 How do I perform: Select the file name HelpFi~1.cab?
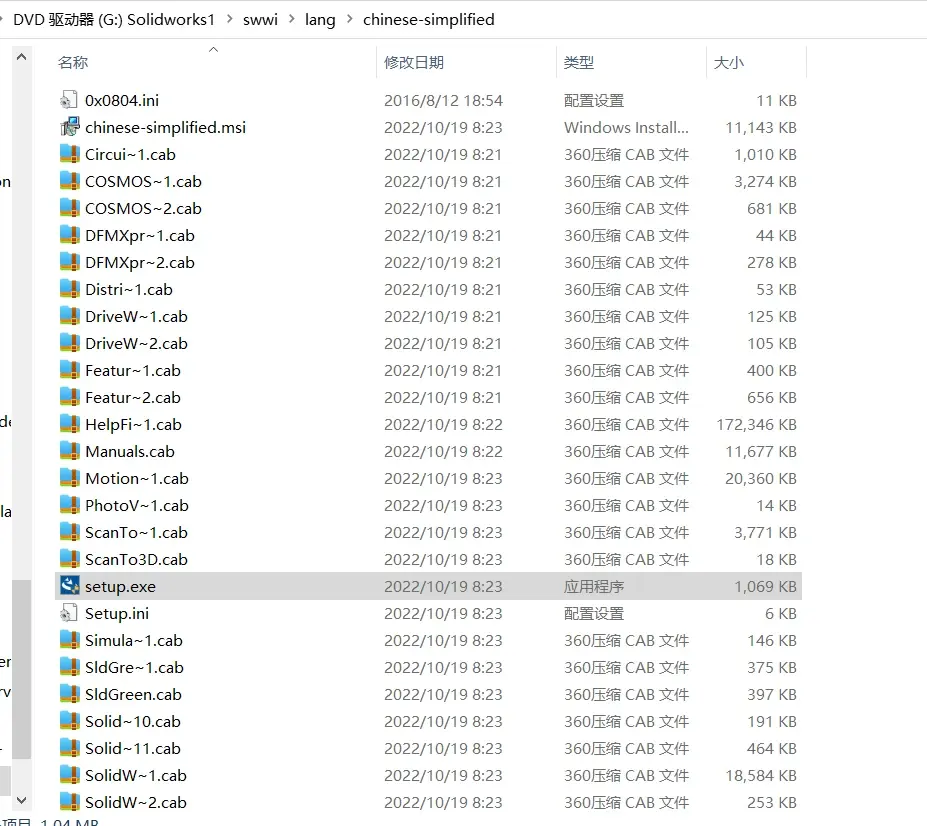pos(134,425)
